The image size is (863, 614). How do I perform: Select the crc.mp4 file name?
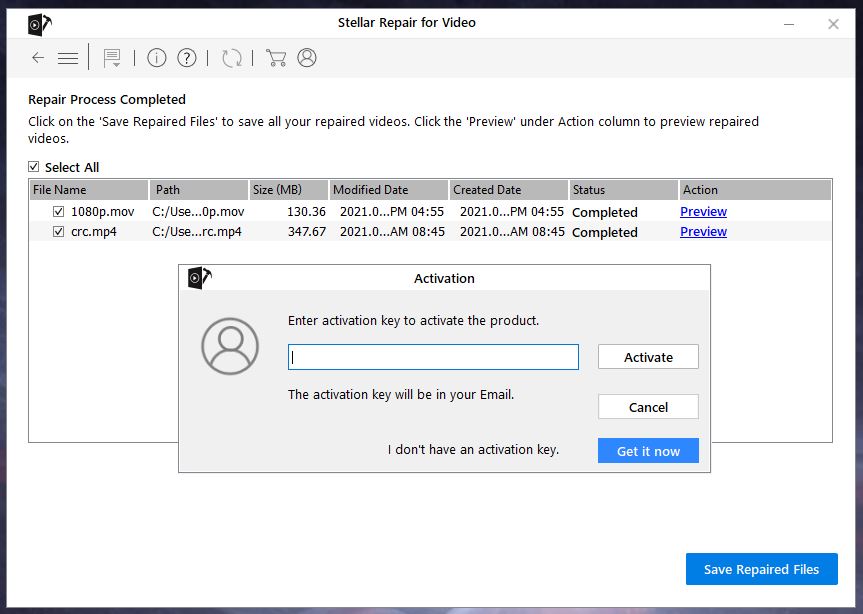94,232
